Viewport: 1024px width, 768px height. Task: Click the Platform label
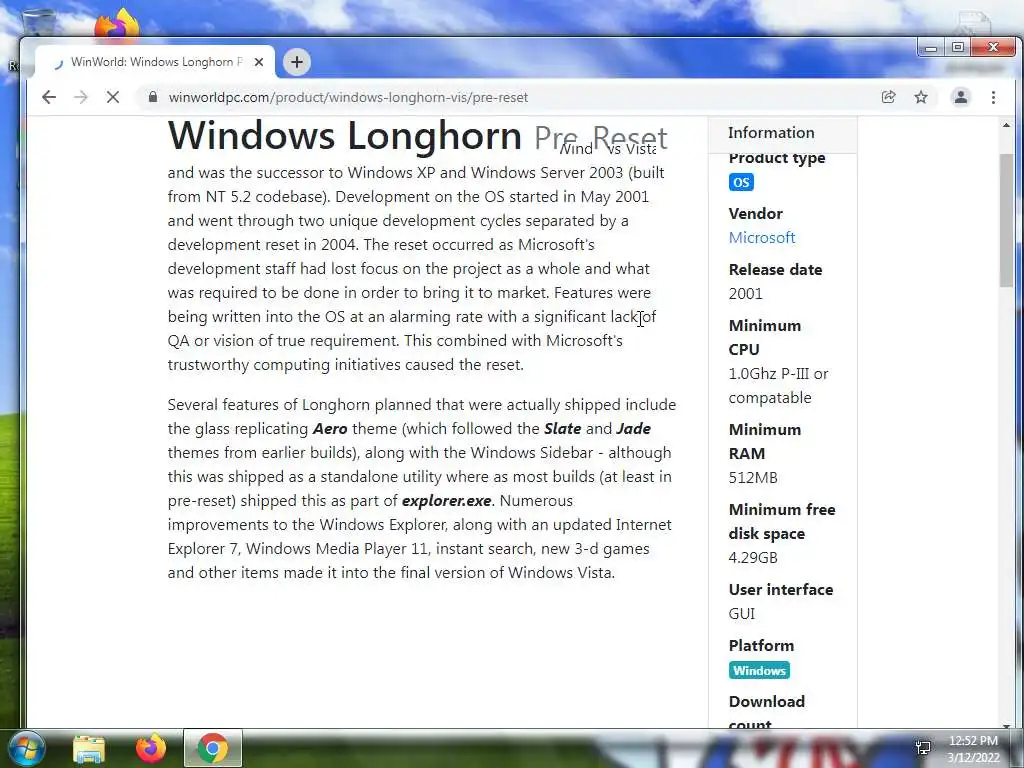[x=761, y=646]
